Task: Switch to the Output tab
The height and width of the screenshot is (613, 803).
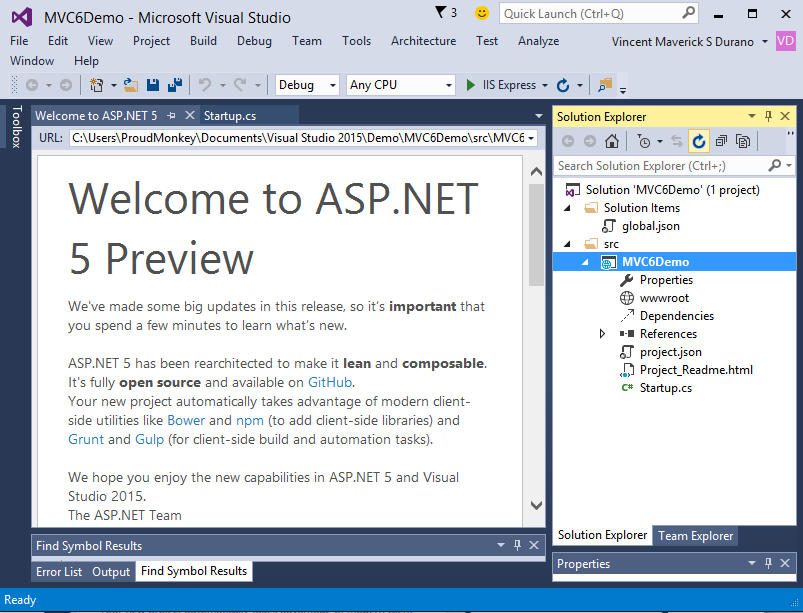Action: coord(111,572)
